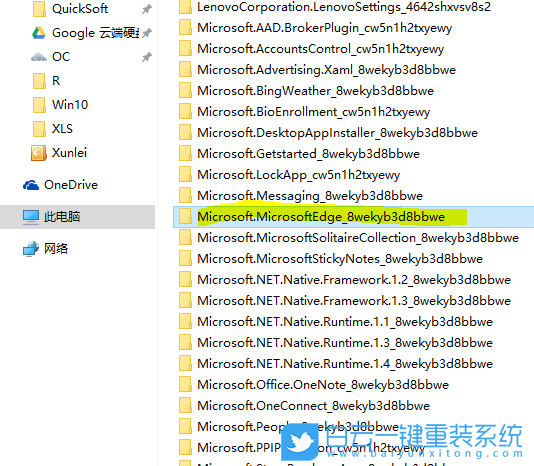Select Microsoft.NET.Native.Runtime.1.4 folder
Image resolution: width=534 pixels, height=466 pixels.
click(336, 364)
